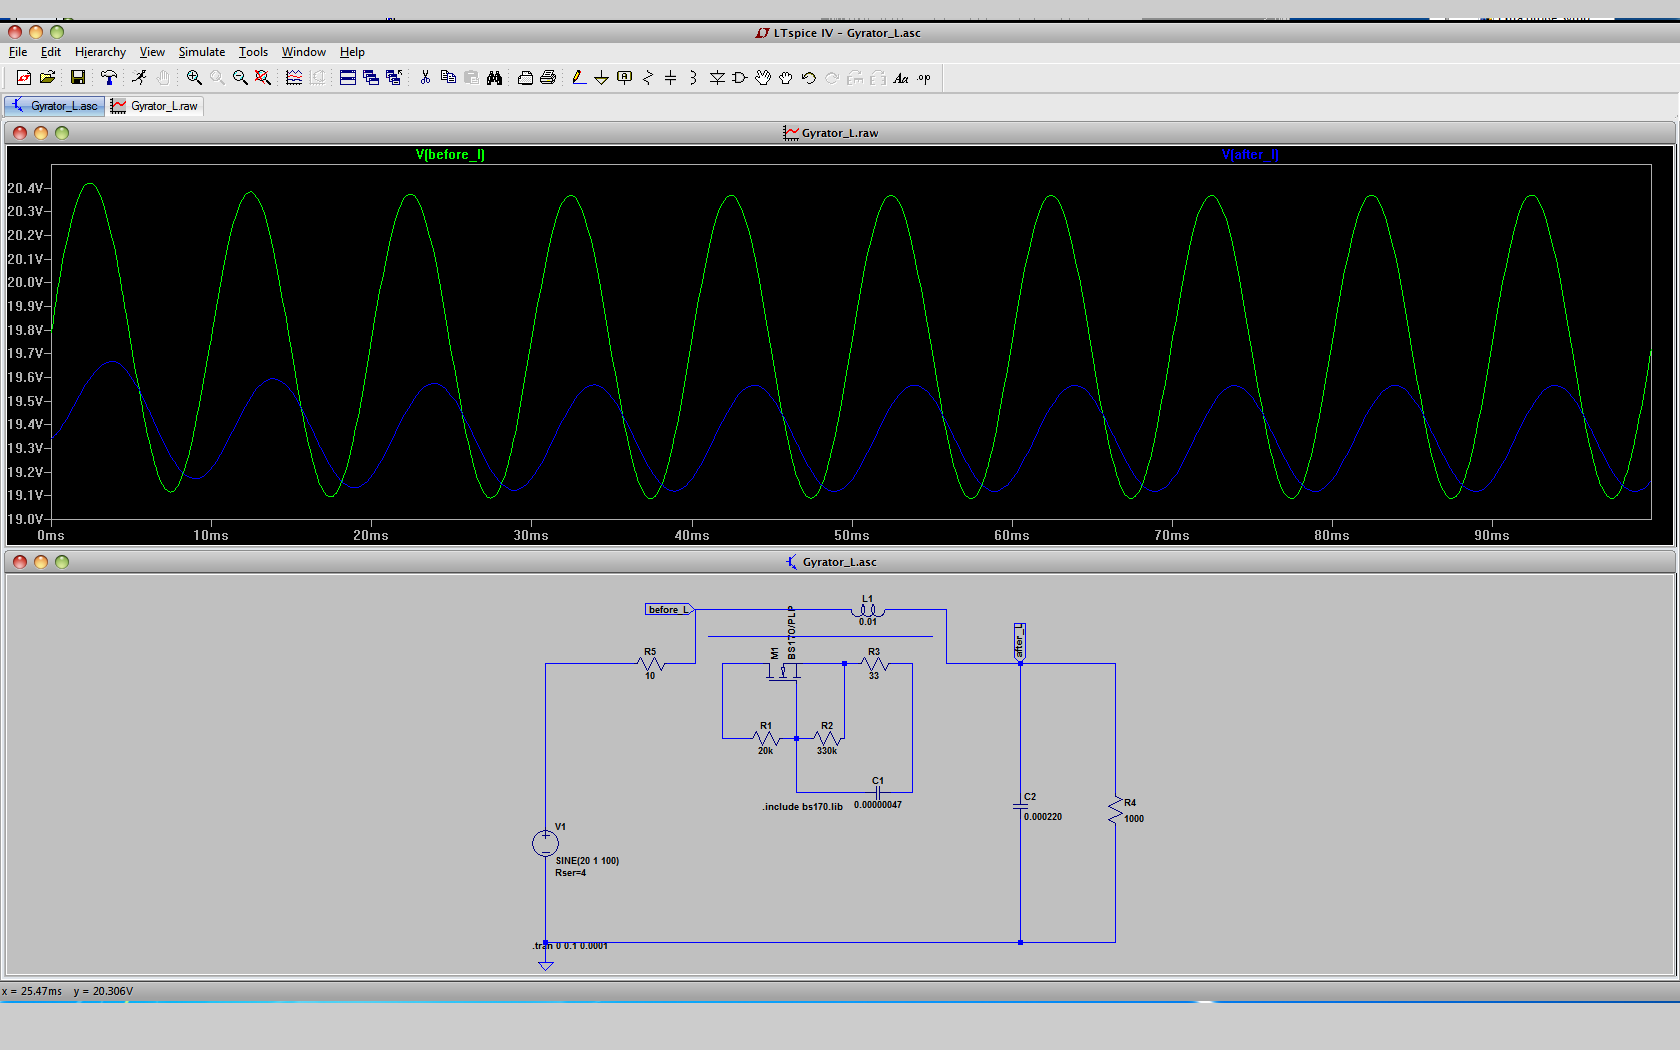Screen dimensions: 1680x1050
Task: Close the Gyrator_L.raw plot window
Action: pyautogui.click(x=20, y=133)
